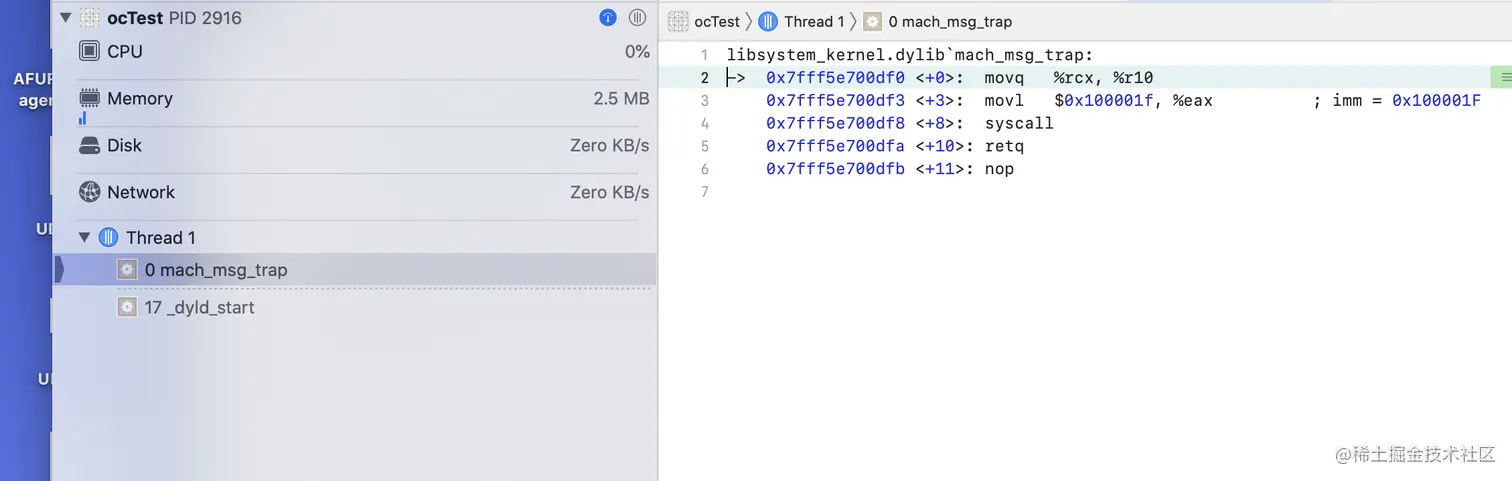The width and height of the screenshot is (1512, 481).
Task: Click Thread 1 in the jump bar
Action: pyautogui.click(x=814, y=21)
